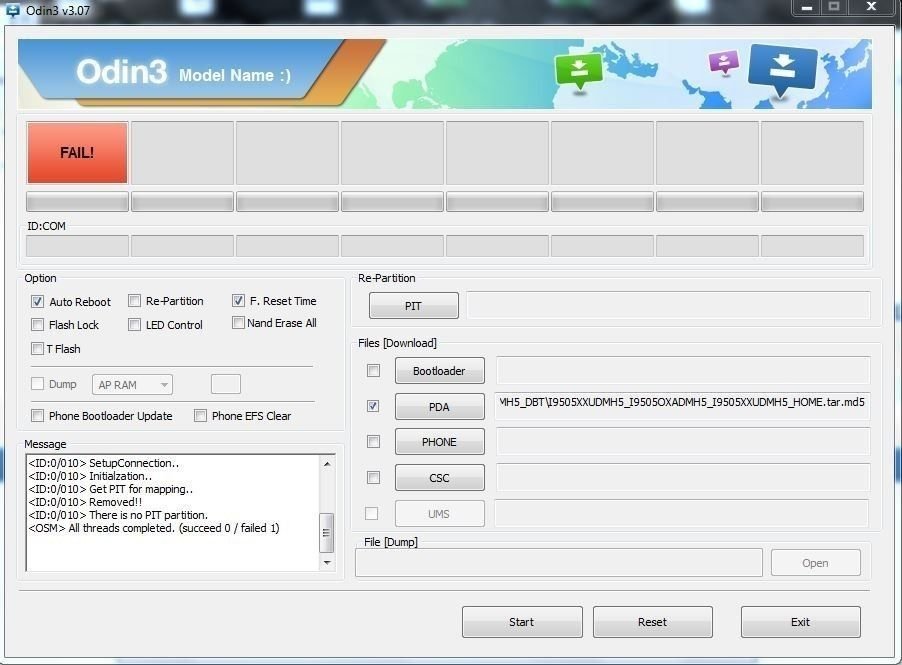Click the PIT file path field
The image size is (902, 665).
pyautogui.click(x=668, y=305)
